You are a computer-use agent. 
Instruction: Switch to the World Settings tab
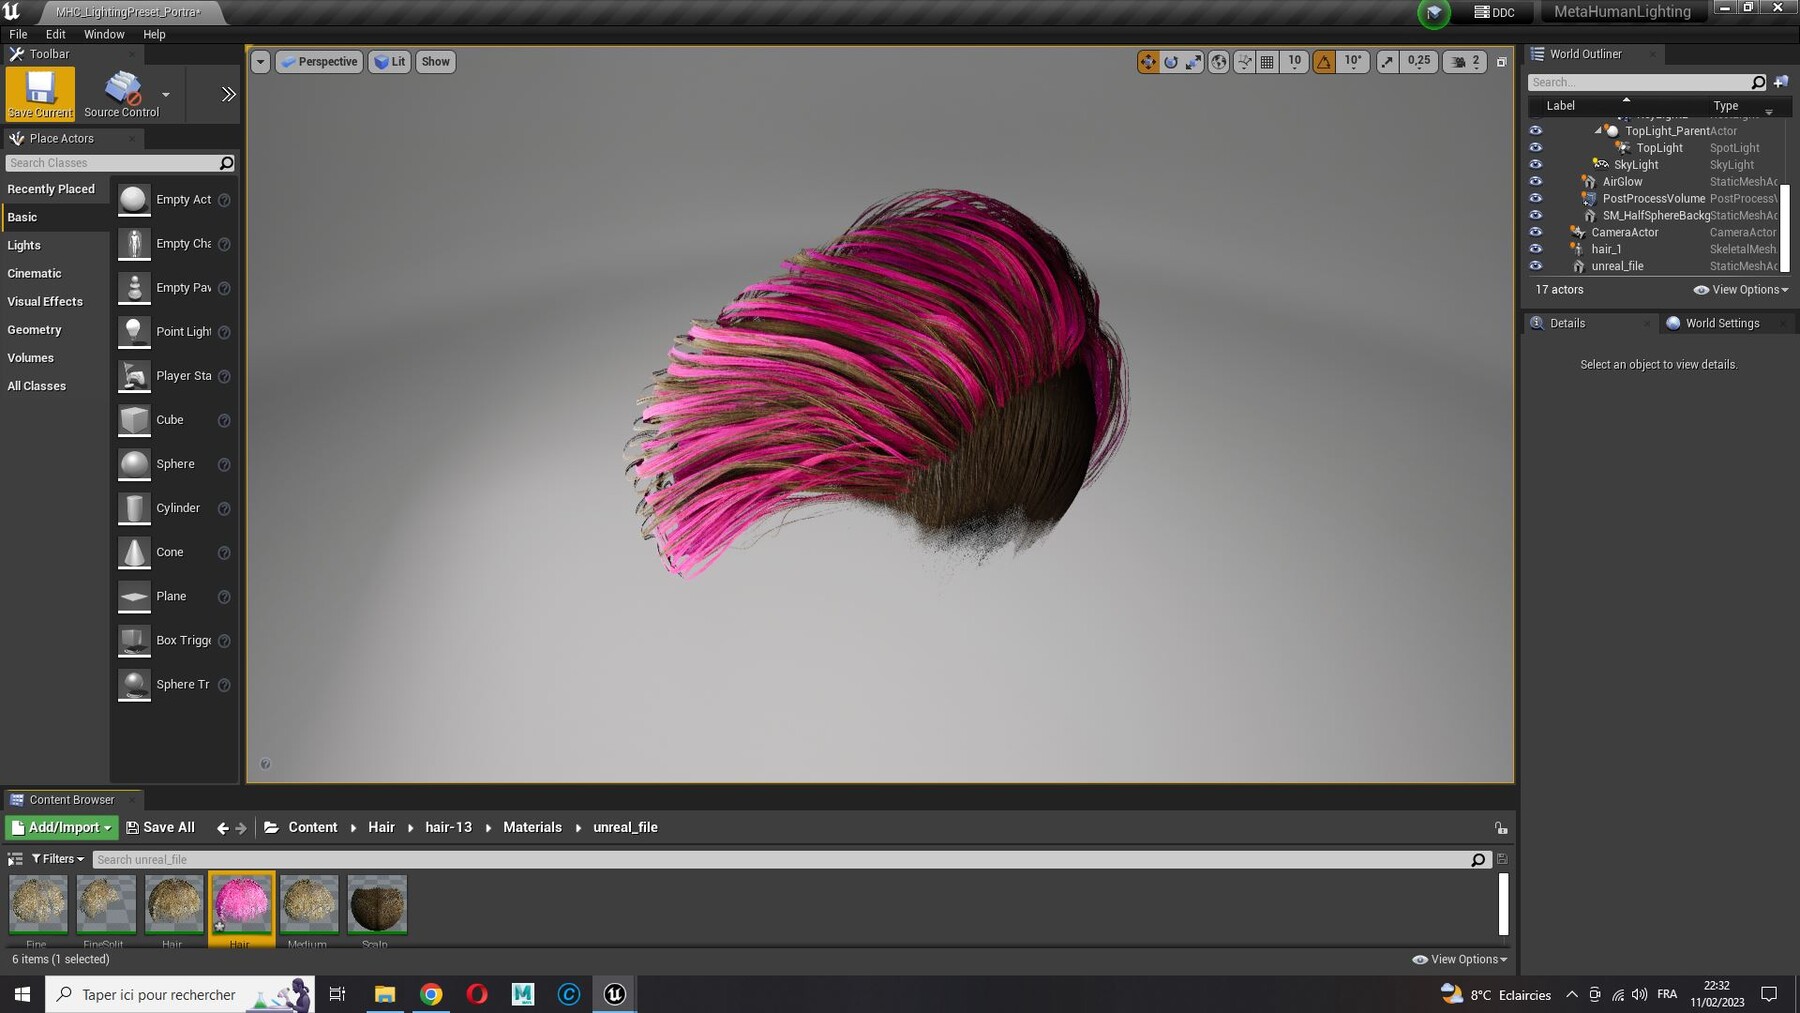pyautogui.click(x=1721, y=323)
